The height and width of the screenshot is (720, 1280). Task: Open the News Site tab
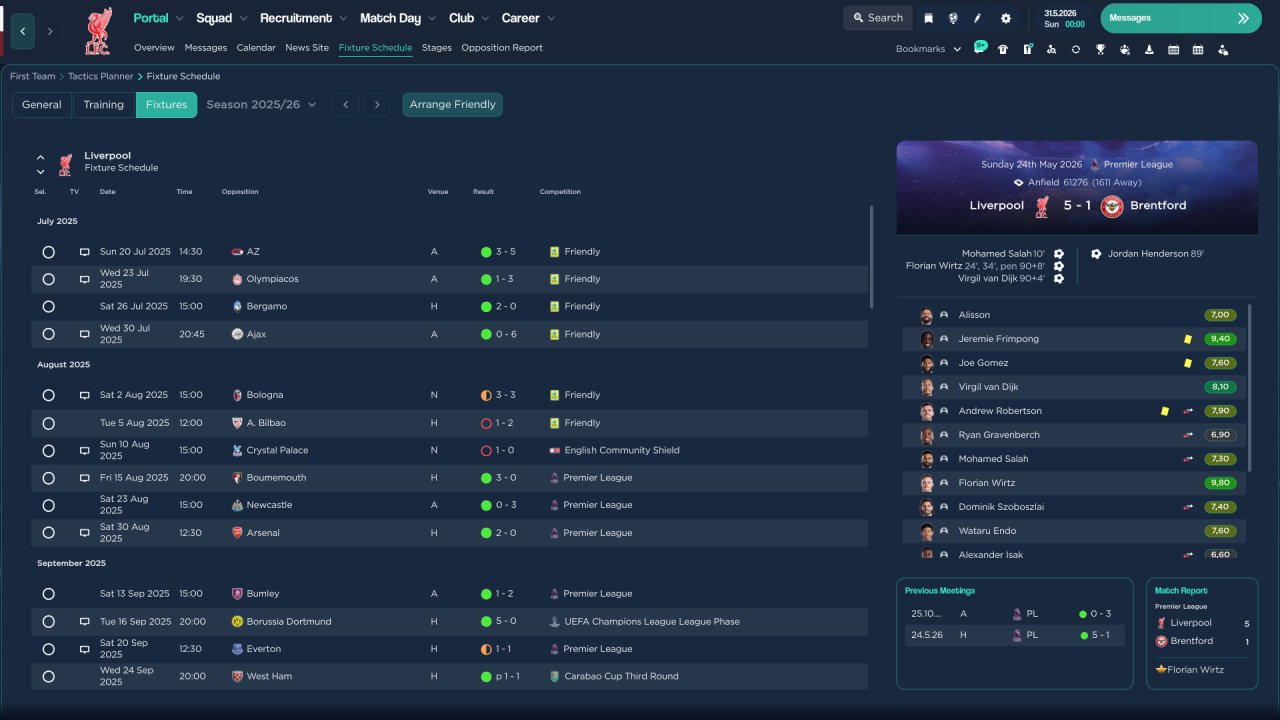[307, 48]
